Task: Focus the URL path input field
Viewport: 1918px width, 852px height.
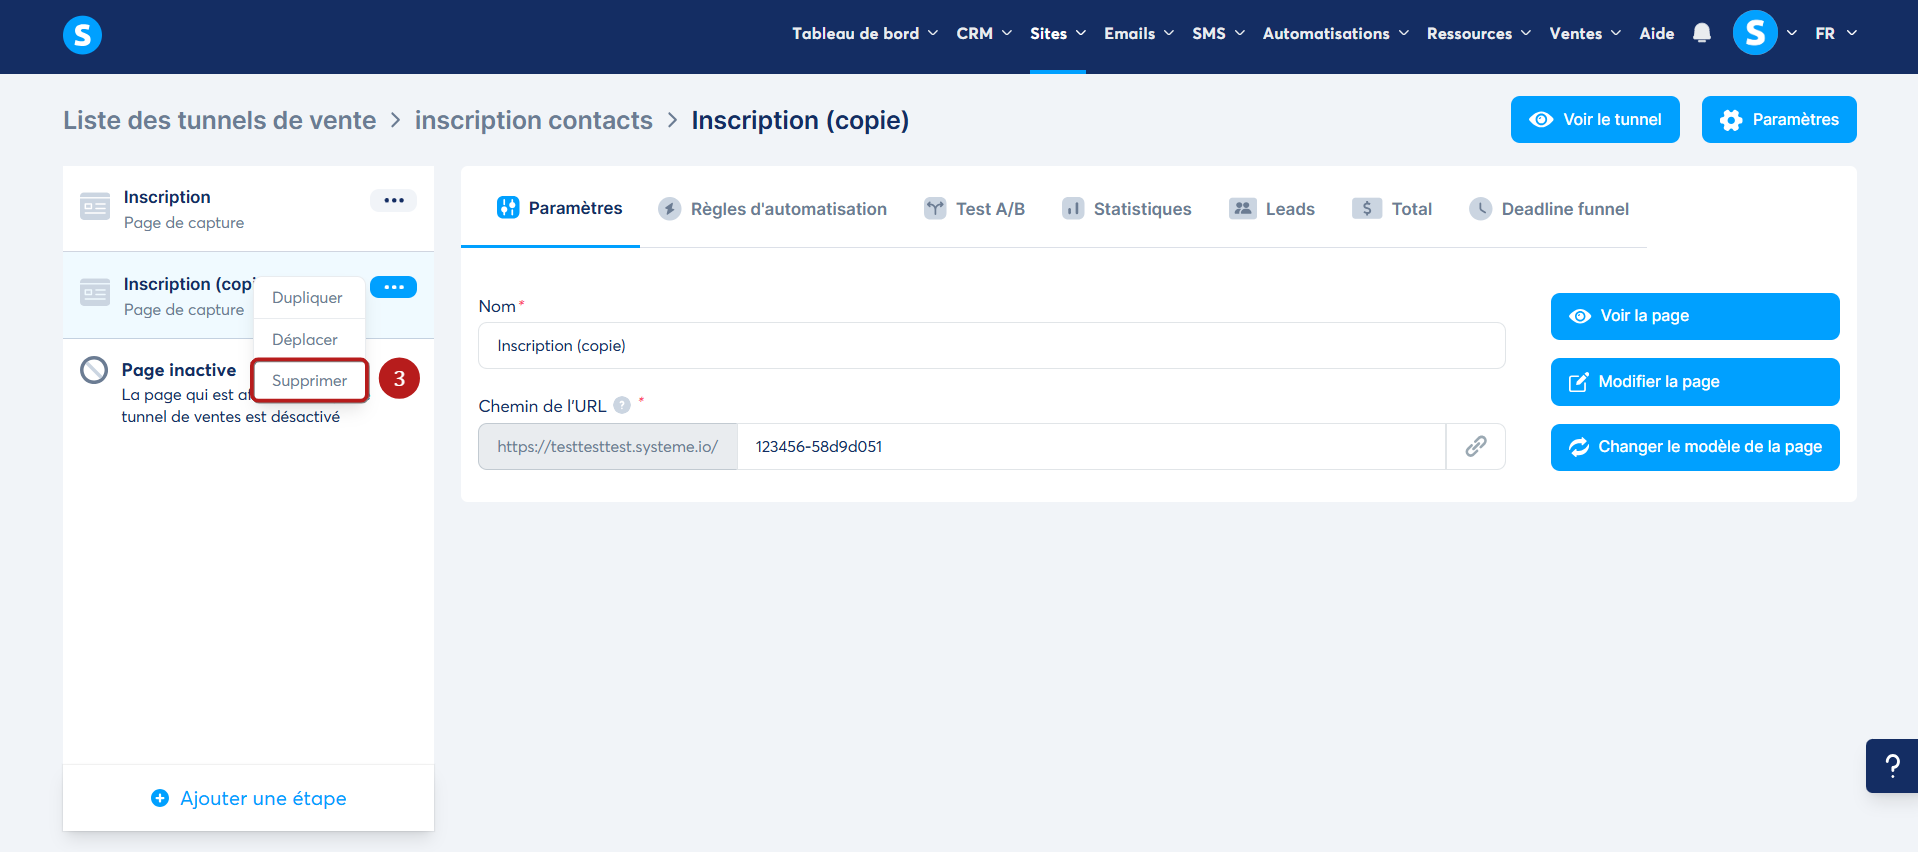Action: (x=1091, y=447)
